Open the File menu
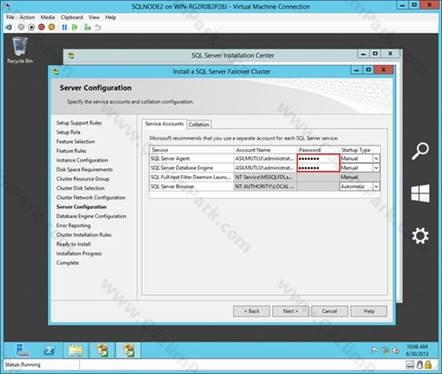This screenshot has height=374, width=442. [x=10, y=17]
